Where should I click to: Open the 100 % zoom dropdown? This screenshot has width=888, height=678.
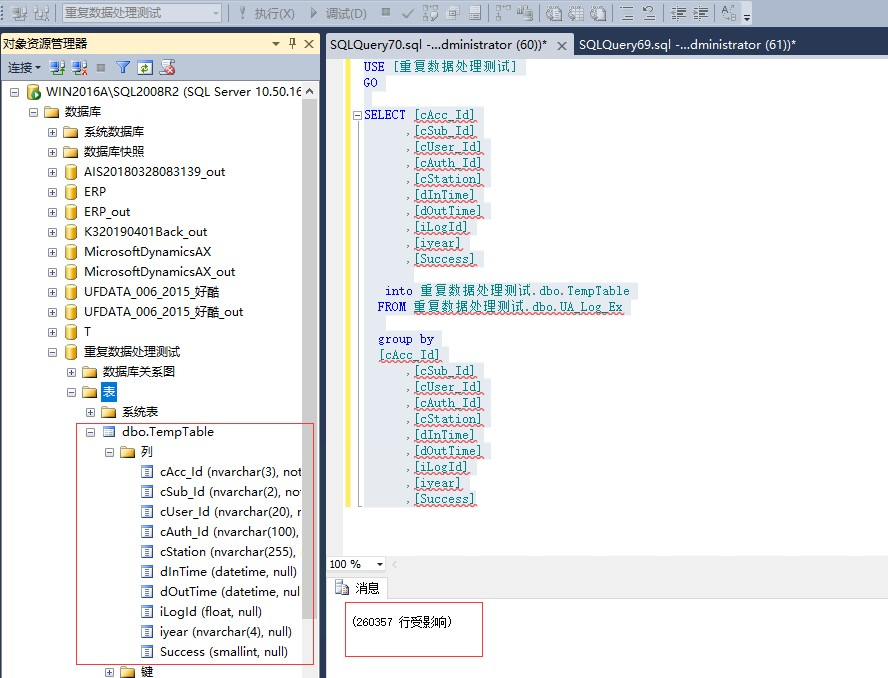[380, 564]
